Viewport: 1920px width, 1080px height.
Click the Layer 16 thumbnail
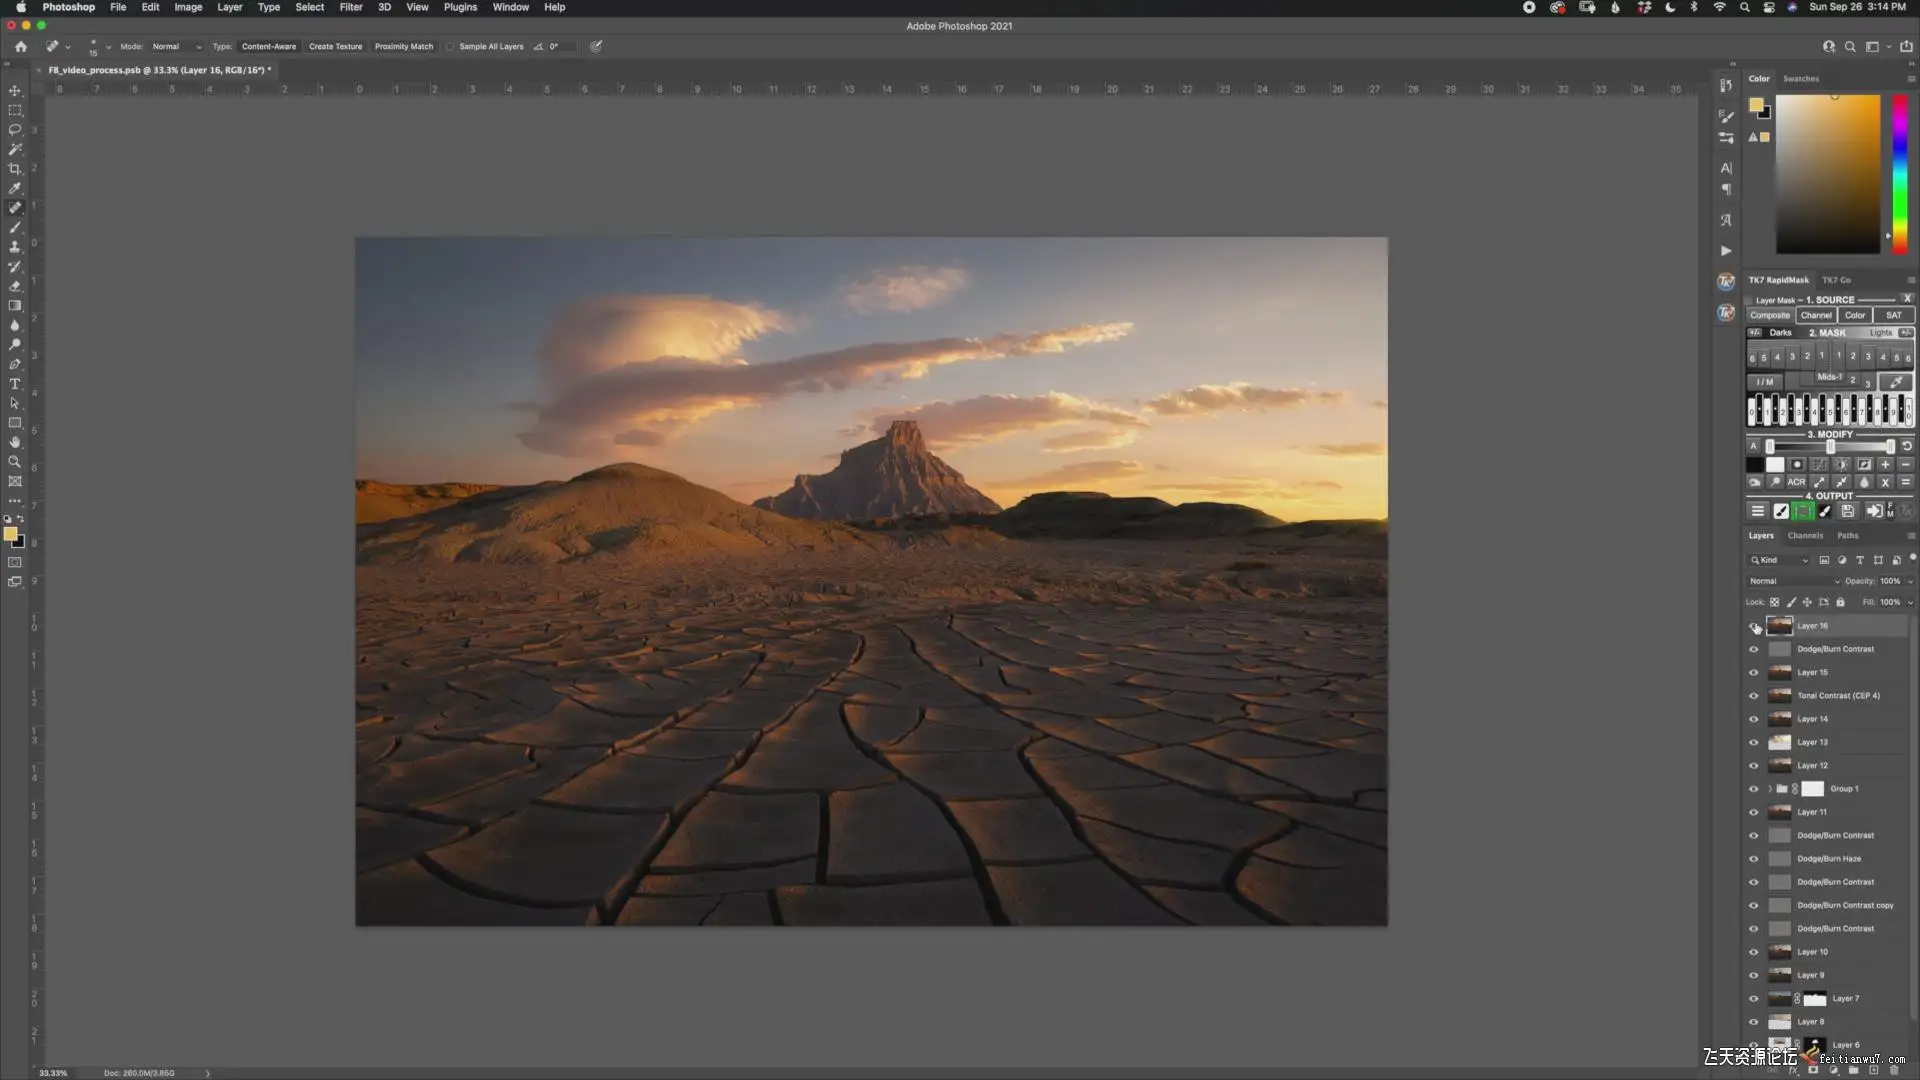coord(1780,626)
